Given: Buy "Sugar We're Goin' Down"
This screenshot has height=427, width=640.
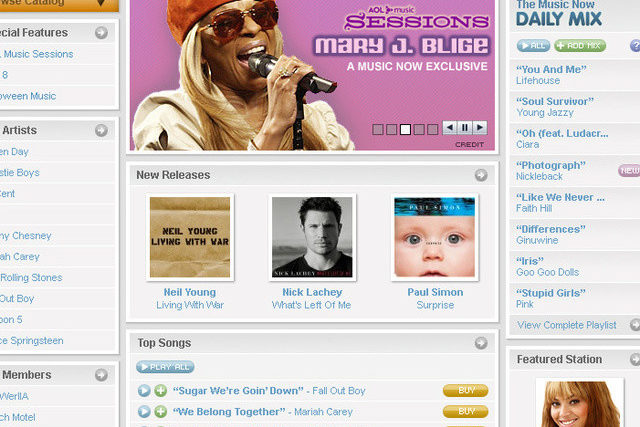Looking at the screenshot, I should tap(465, 391).
